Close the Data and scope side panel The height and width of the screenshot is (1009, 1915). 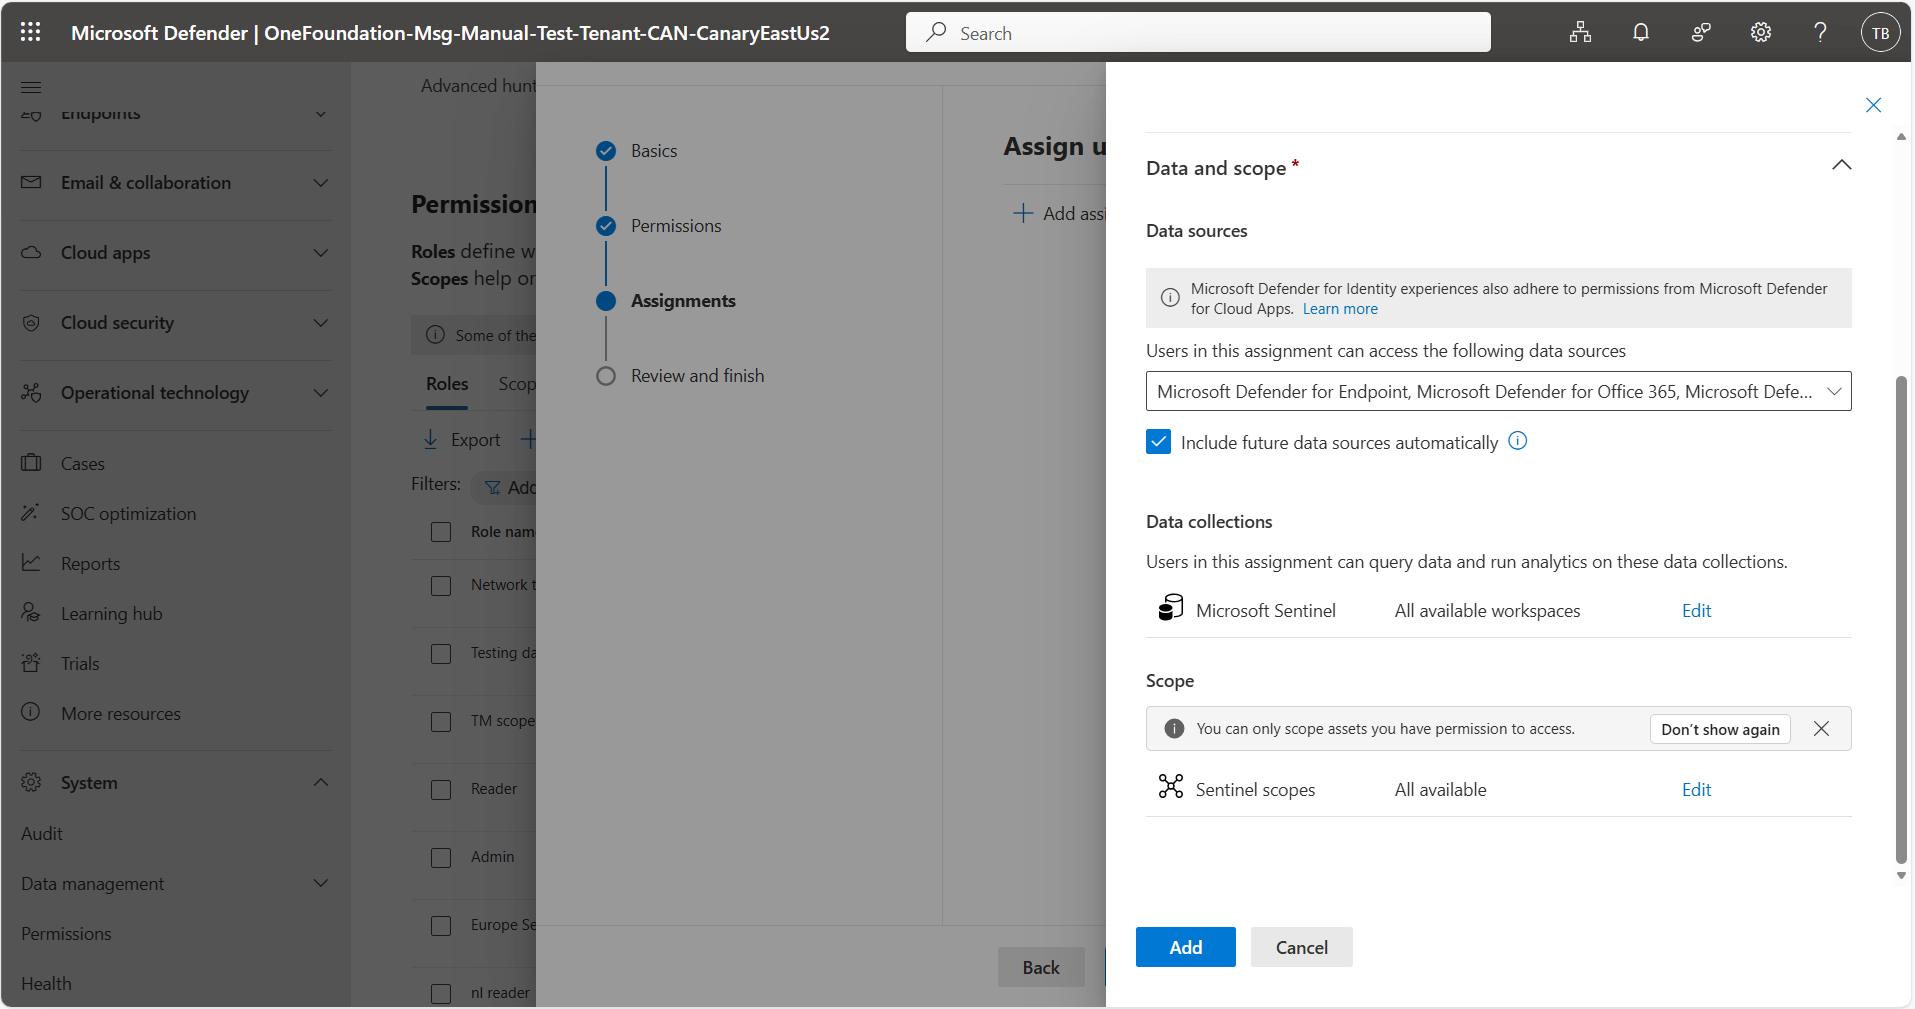pos(1873,105)
